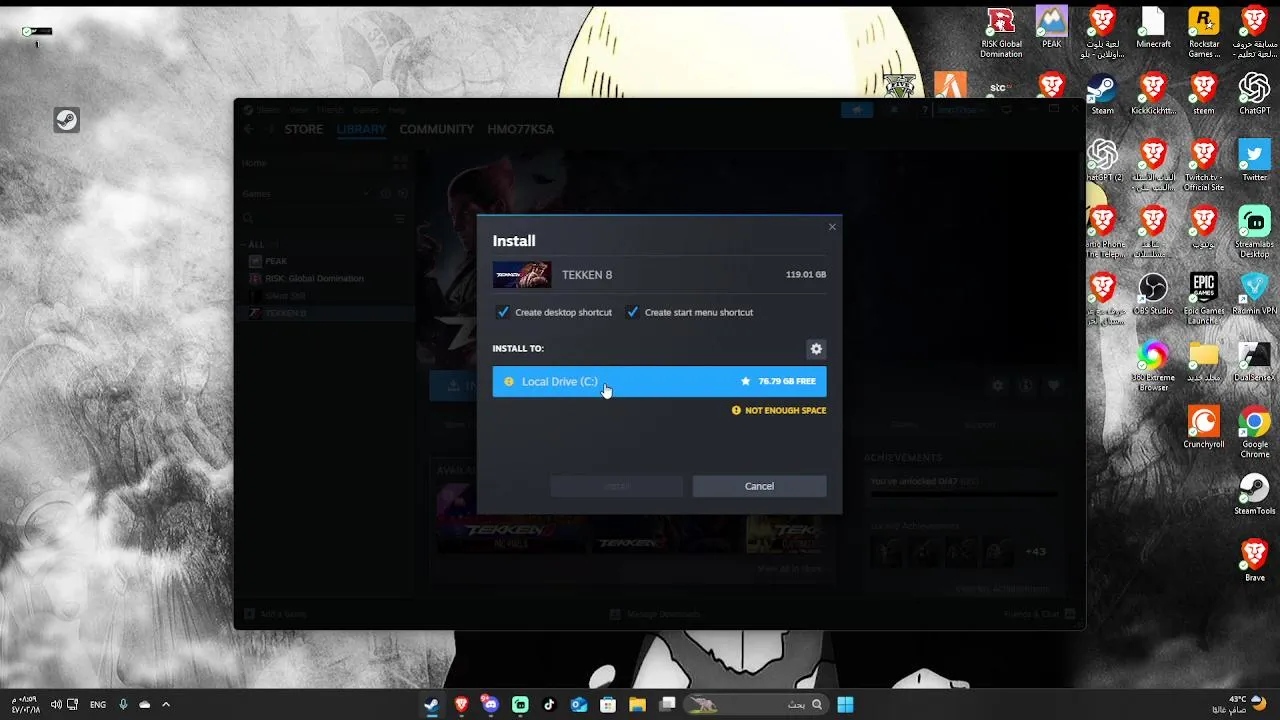Click the NOT ENOUGH SPACE warning
This screenshot has width=1280, height=720.
point(779,411)
